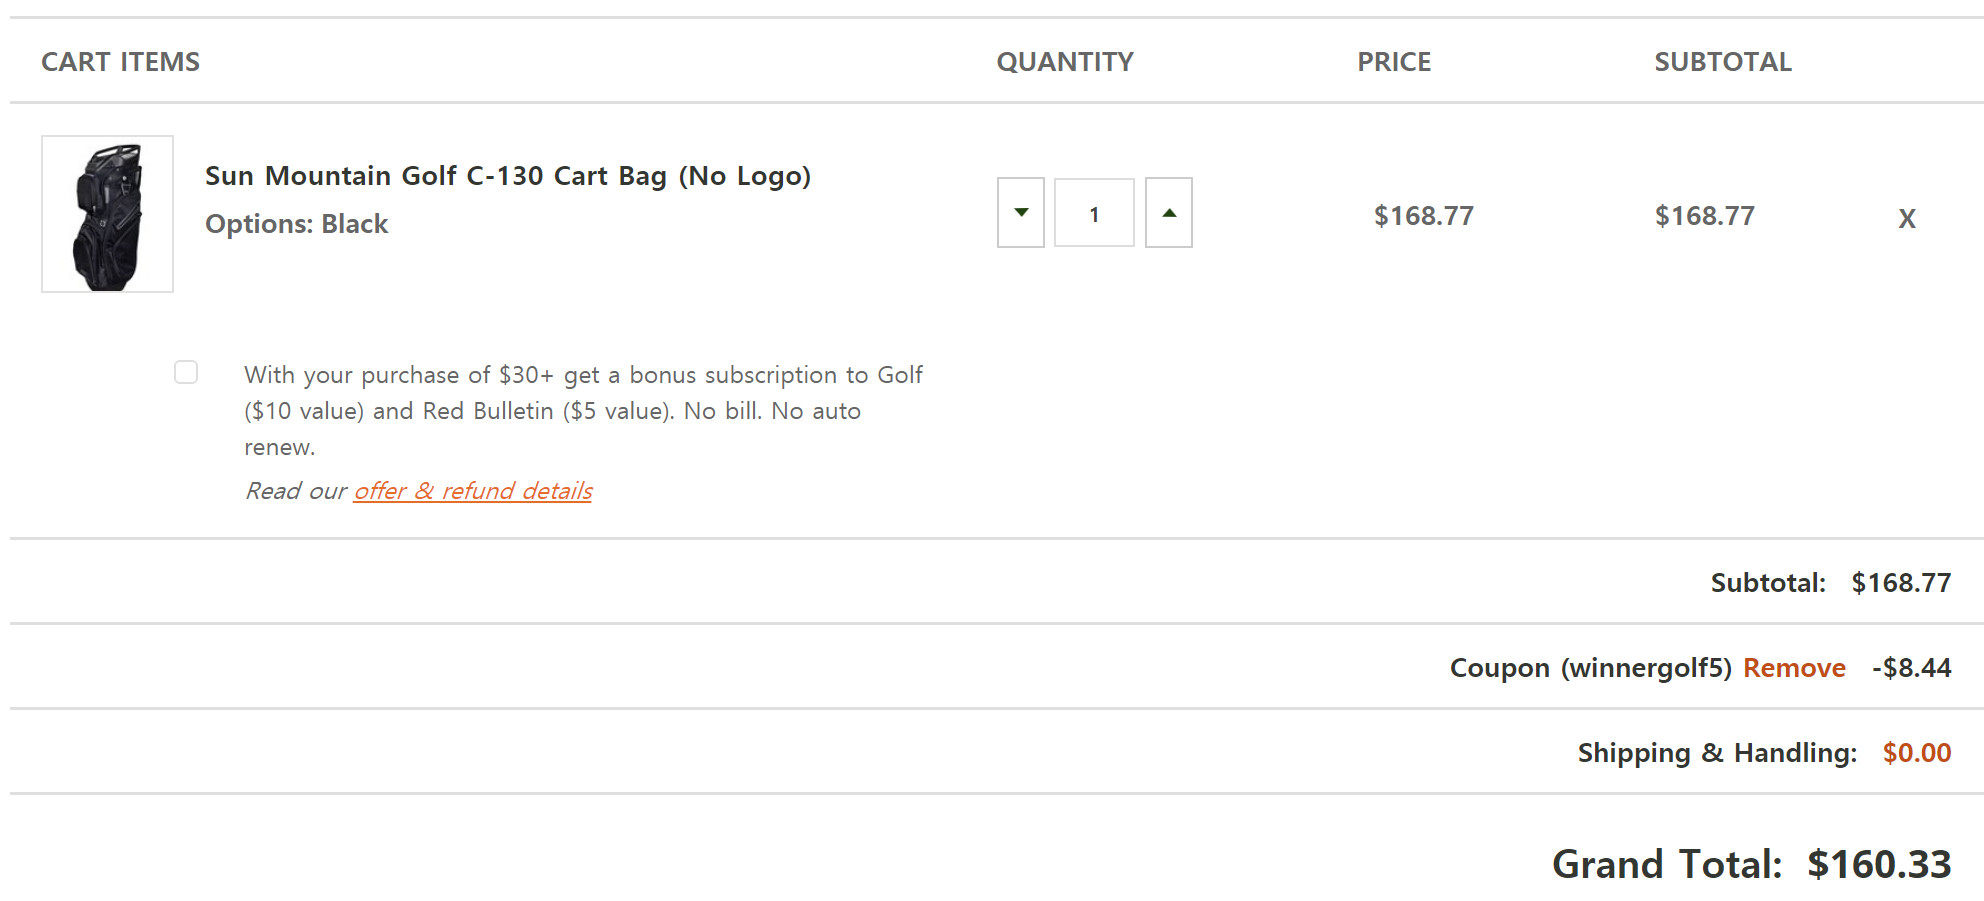Remove the Sun Mountain bag with X
Image resolution: width=1984 pixels, height=901 pixels.
point(1907,218)
